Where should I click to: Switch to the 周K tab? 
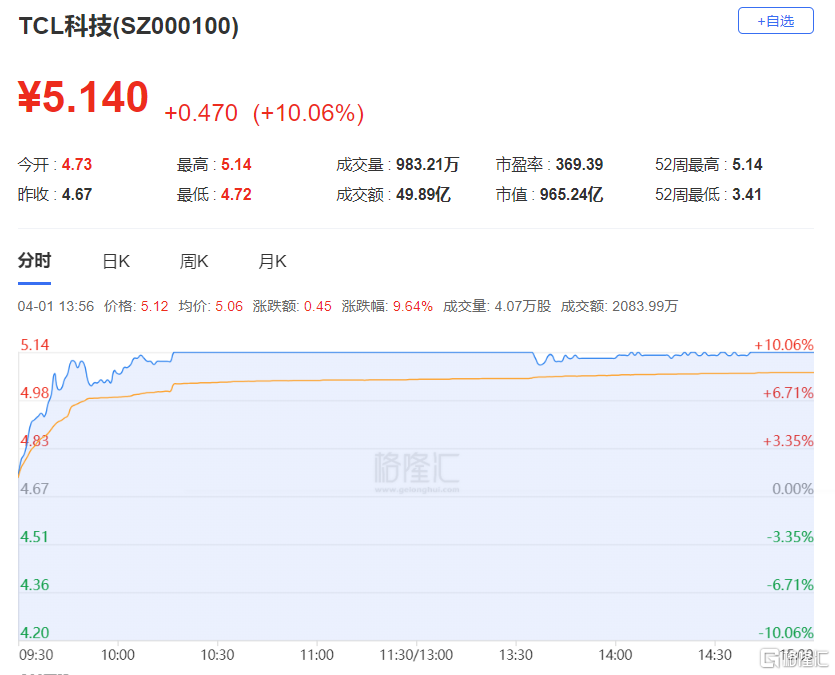(194, 261)
